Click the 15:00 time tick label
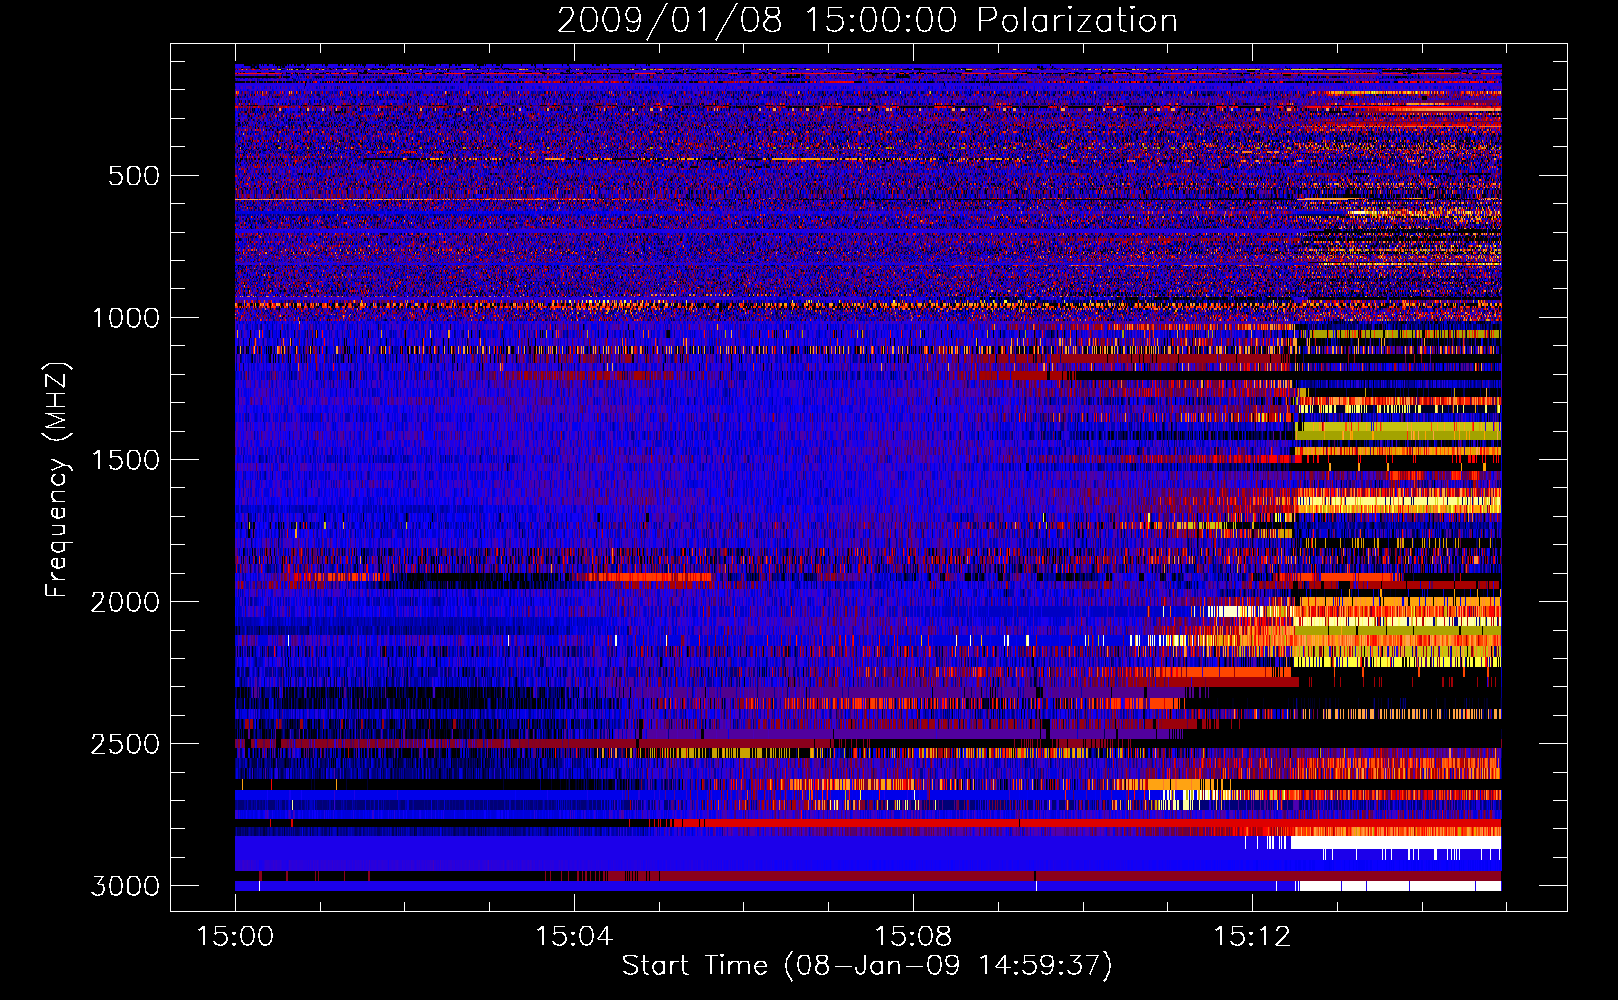Screen dimensions: 1618x1000 [x=235, y=936]
